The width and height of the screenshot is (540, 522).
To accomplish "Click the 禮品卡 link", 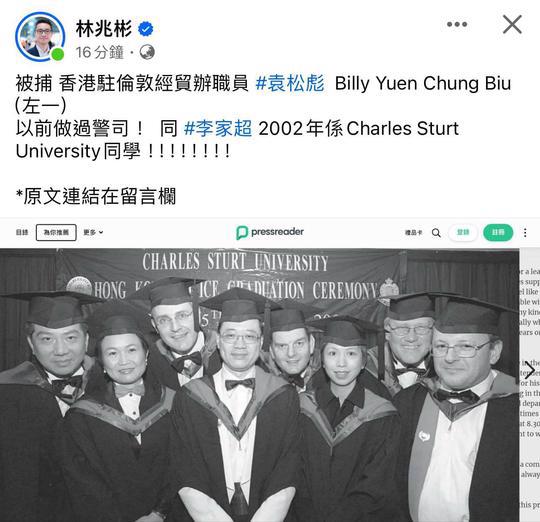I will point(414,233).
